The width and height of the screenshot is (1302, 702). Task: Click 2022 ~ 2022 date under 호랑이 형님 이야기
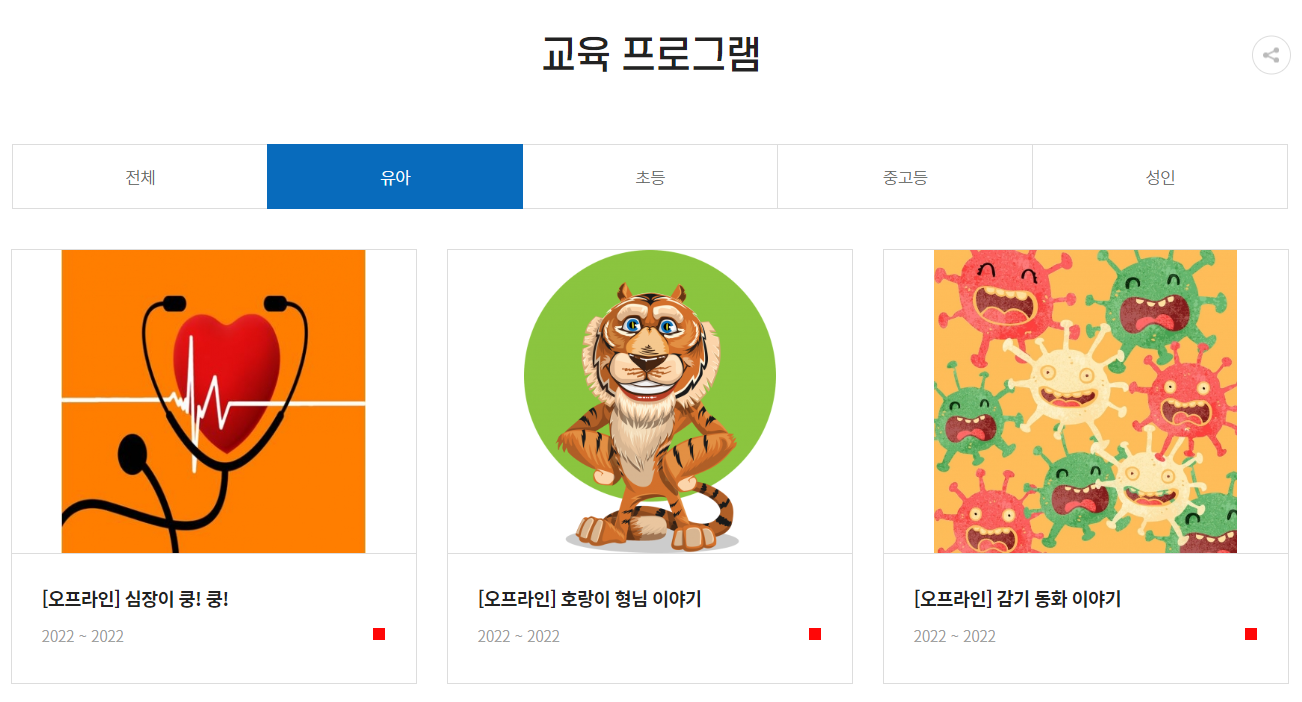click(x=519, y=636)
